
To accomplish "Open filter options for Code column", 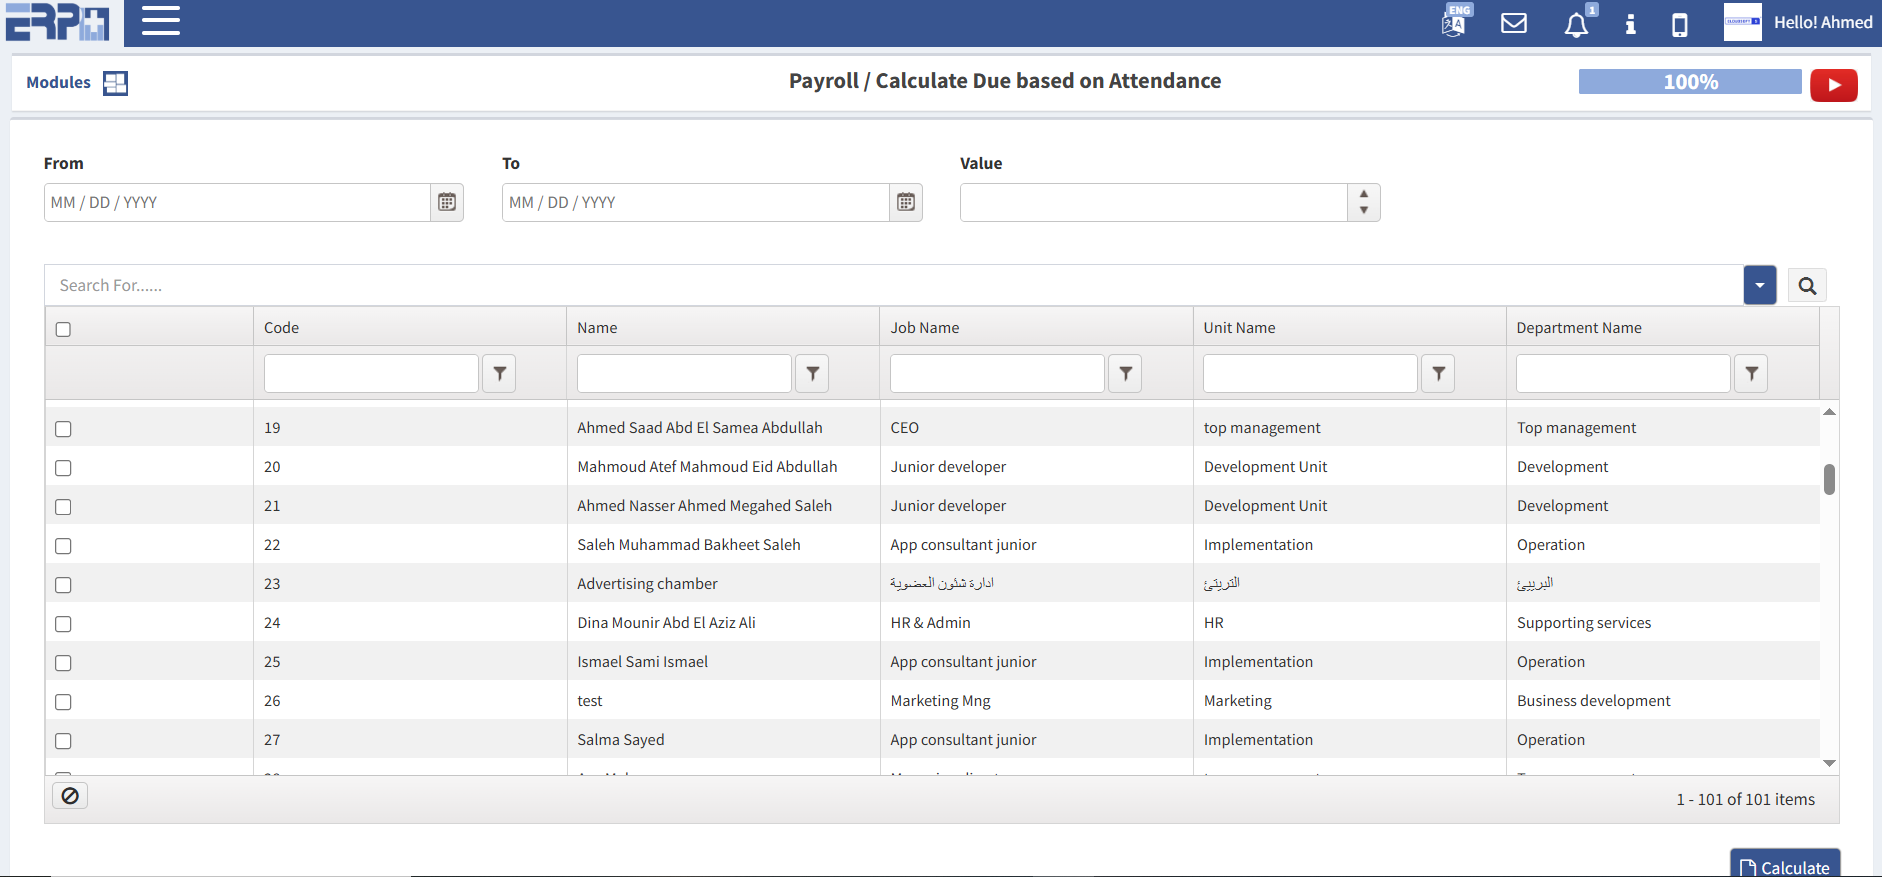I will 499,373.
